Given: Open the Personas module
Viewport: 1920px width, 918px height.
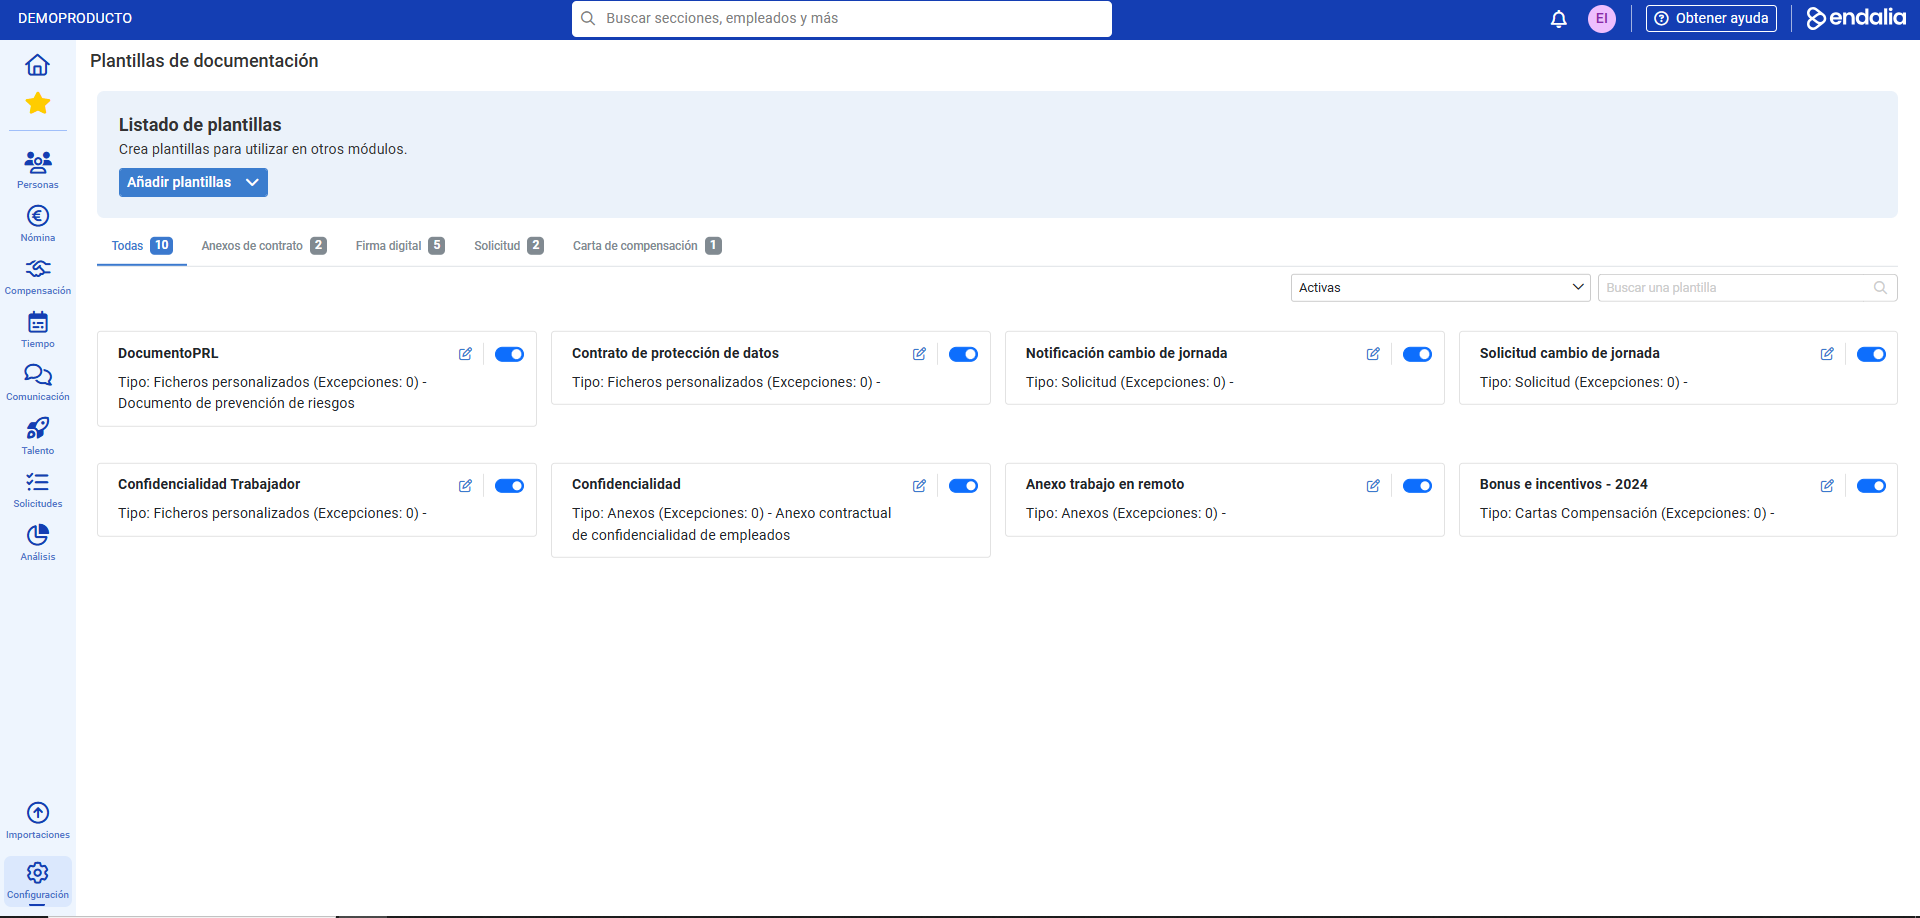Looking at the screenshot, I should 37,169.
